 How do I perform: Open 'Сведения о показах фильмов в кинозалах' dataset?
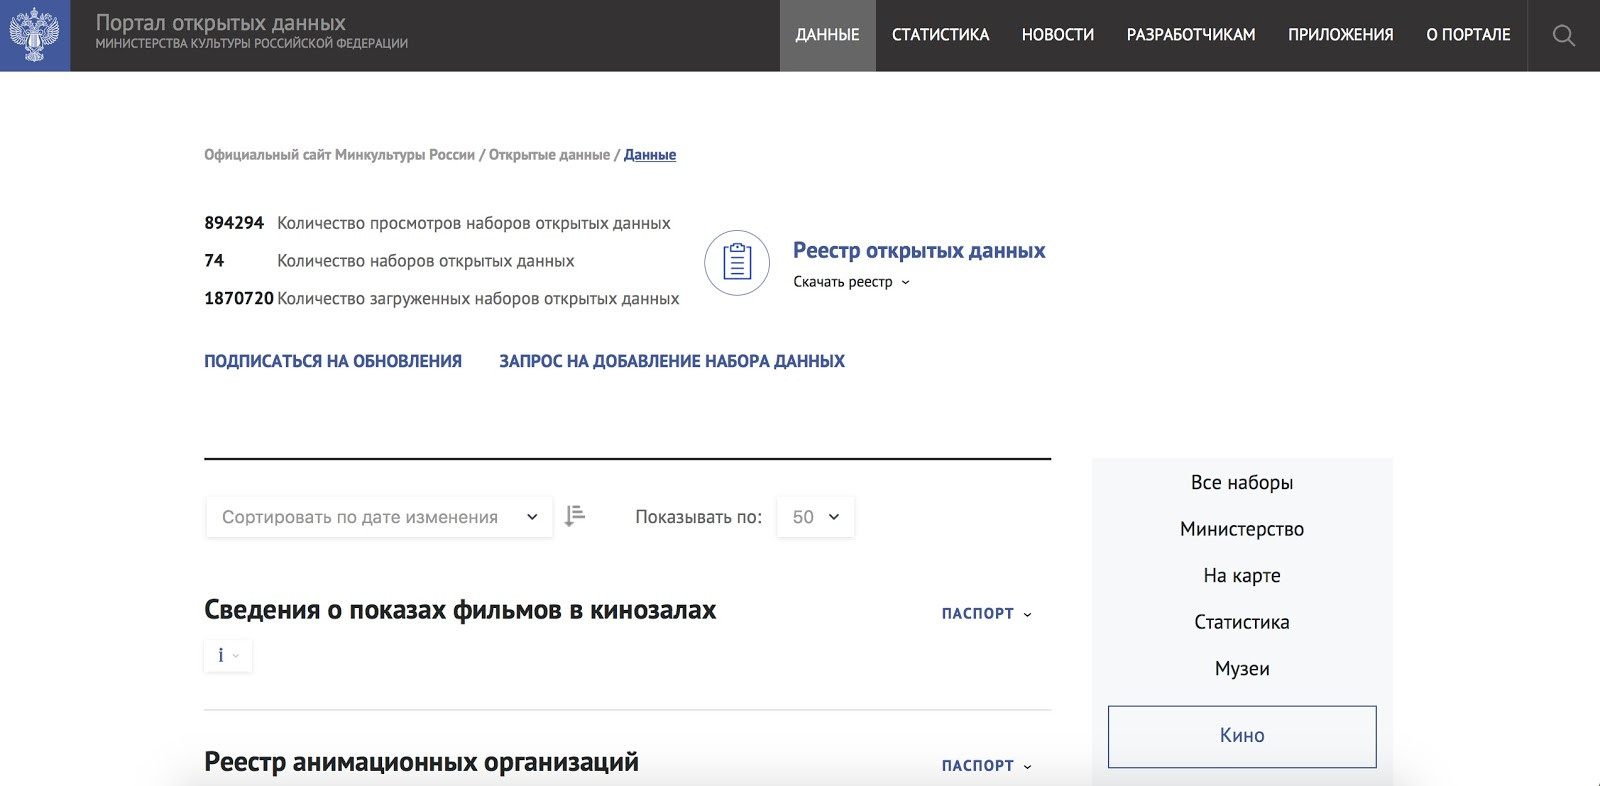click(x=460, y=610)
